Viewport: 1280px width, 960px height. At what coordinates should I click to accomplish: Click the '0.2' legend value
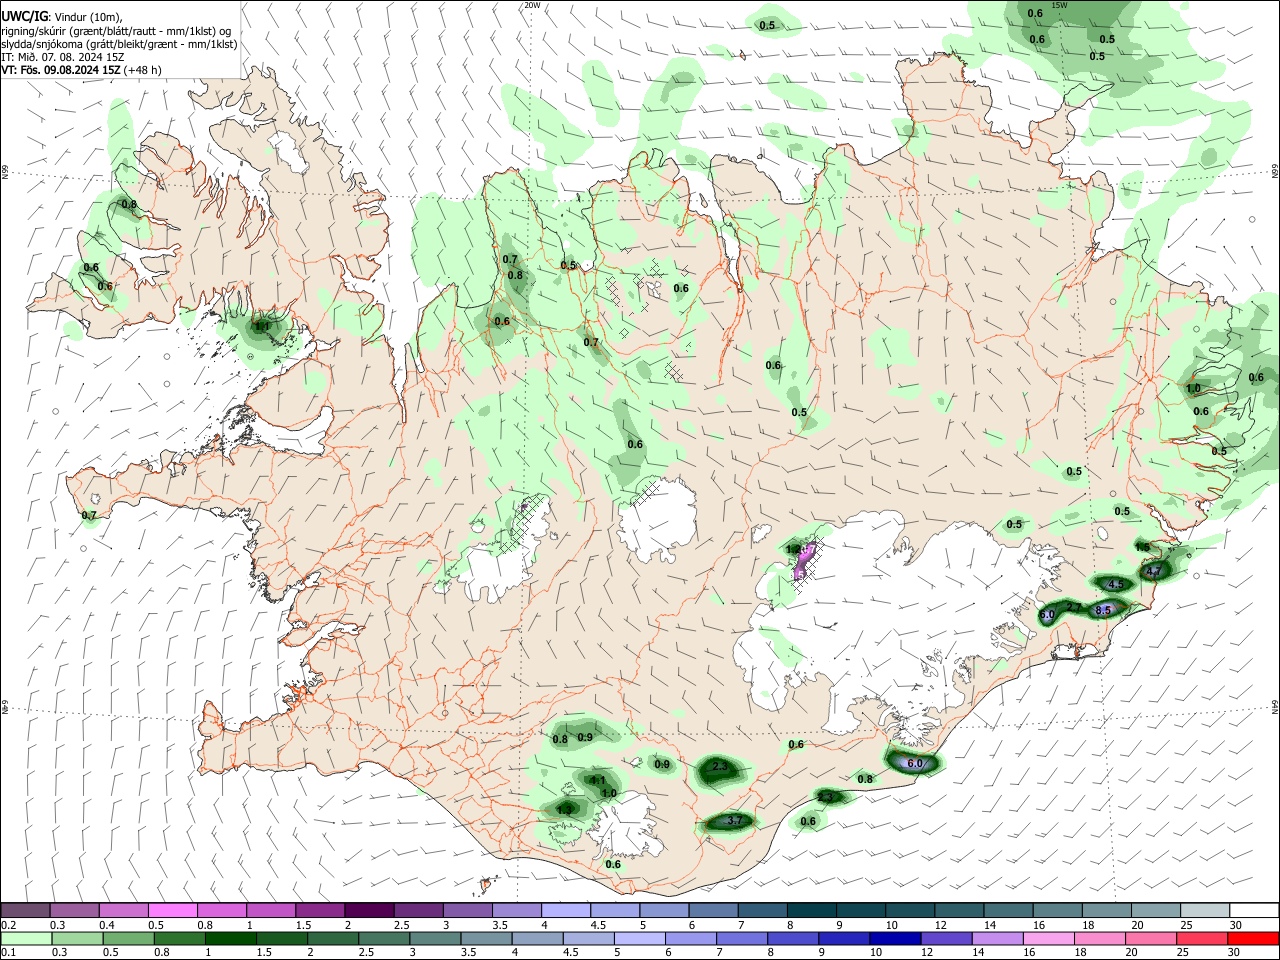point(8,925)
